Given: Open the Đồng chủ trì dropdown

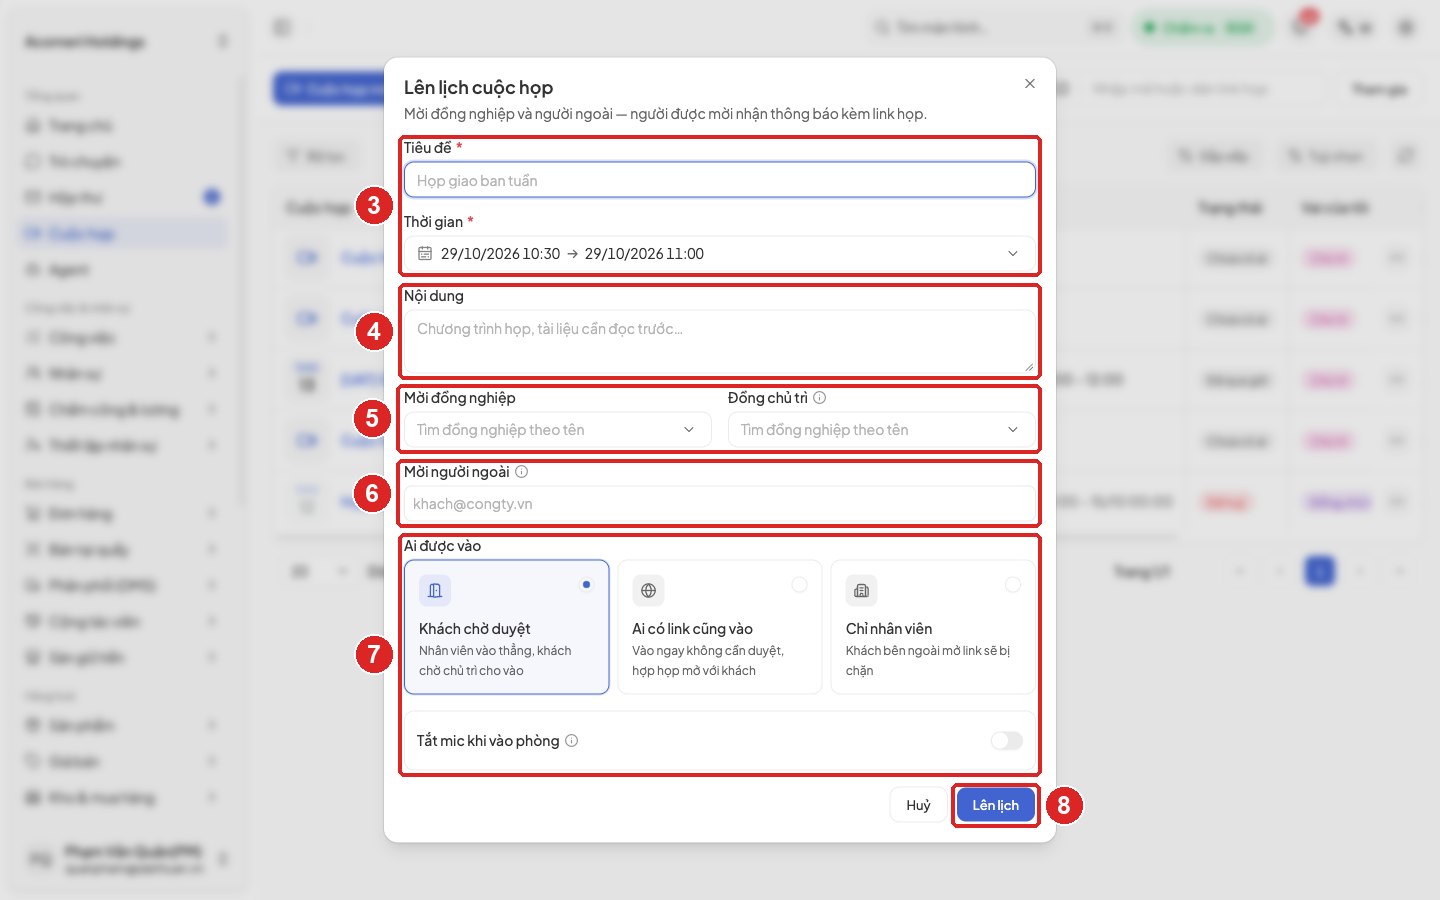Looking at the screenshot, I should (882, 430).
